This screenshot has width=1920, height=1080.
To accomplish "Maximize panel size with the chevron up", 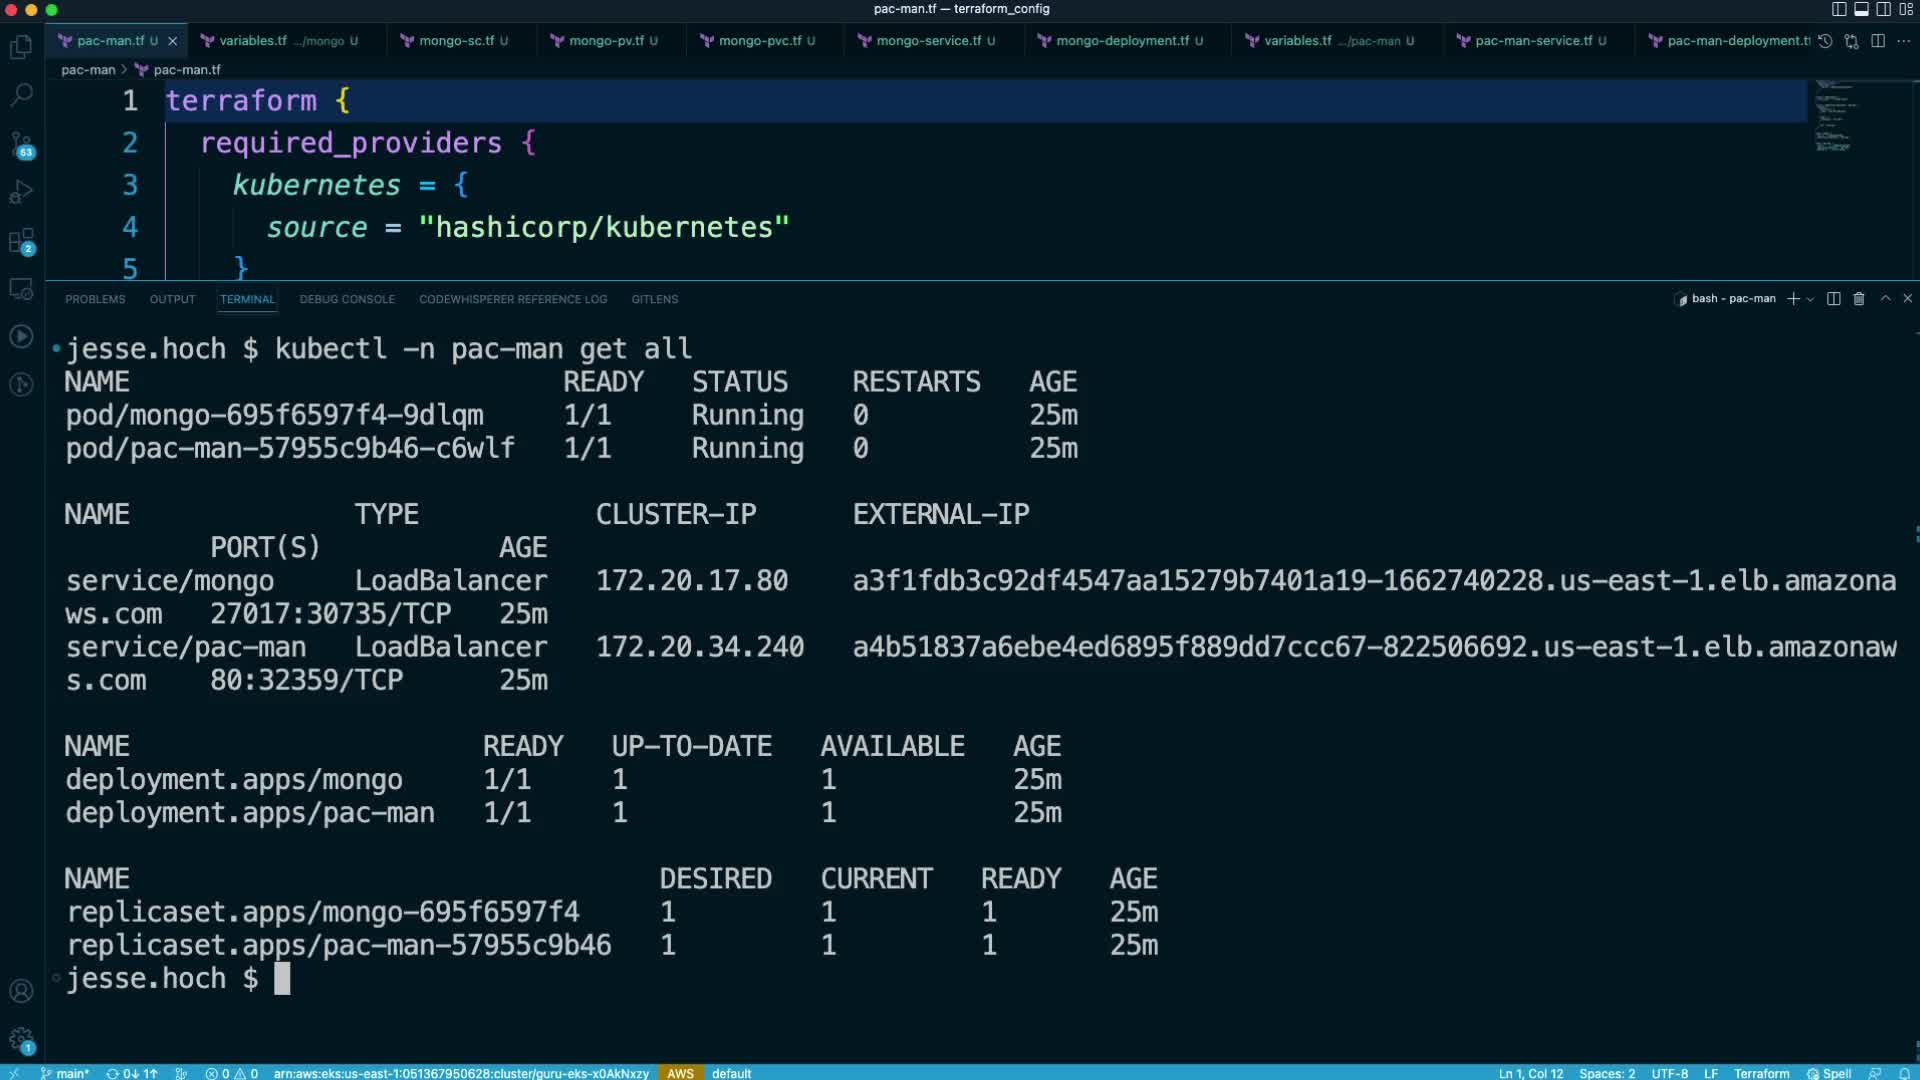I will coord(1885,299).
